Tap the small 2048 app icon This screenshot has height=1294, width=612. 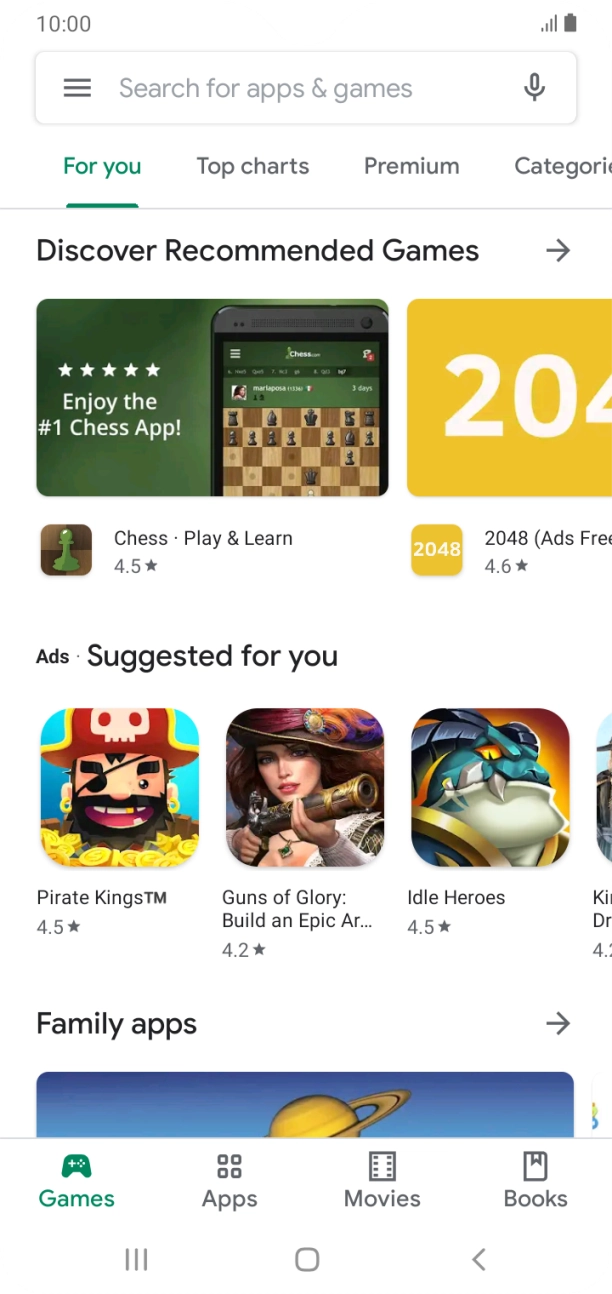[437, 550]
